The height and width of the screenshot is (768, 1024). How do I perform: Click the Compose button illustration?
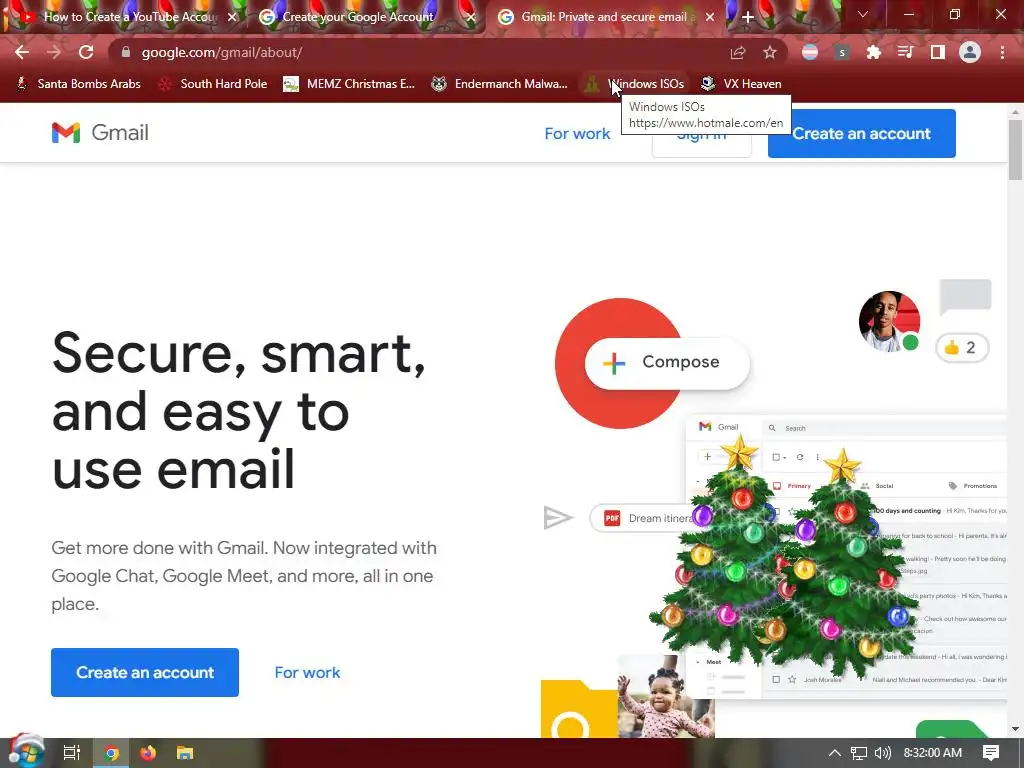667,362
